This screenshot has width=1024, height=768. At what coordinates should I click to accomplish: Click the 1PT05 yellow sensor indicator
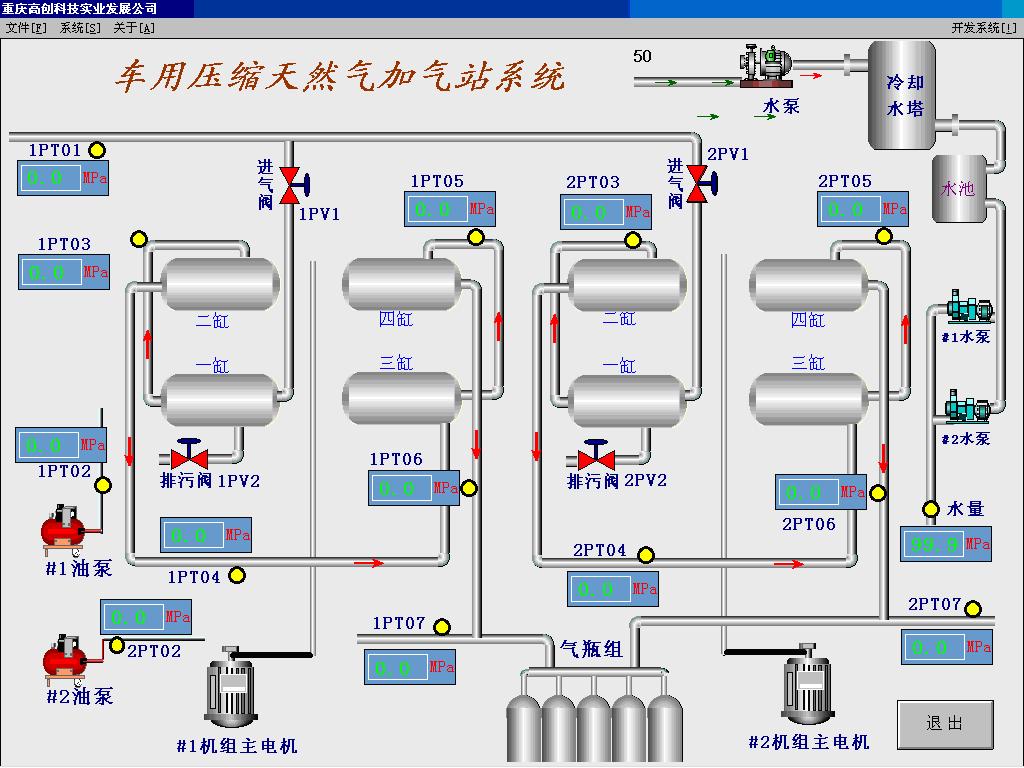476,237
